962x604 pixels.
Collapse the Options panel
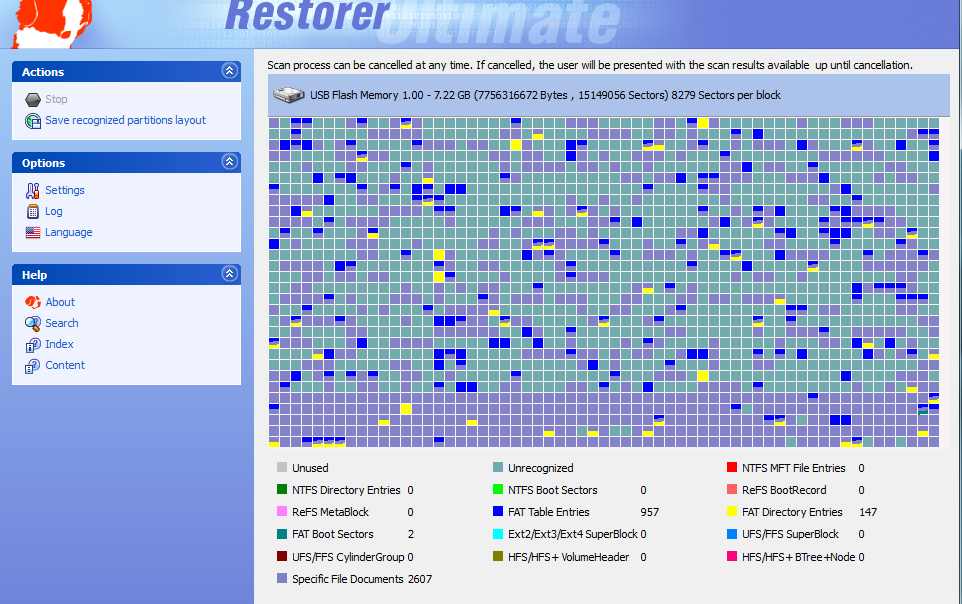pyautogui.click(x=229, y=162)
